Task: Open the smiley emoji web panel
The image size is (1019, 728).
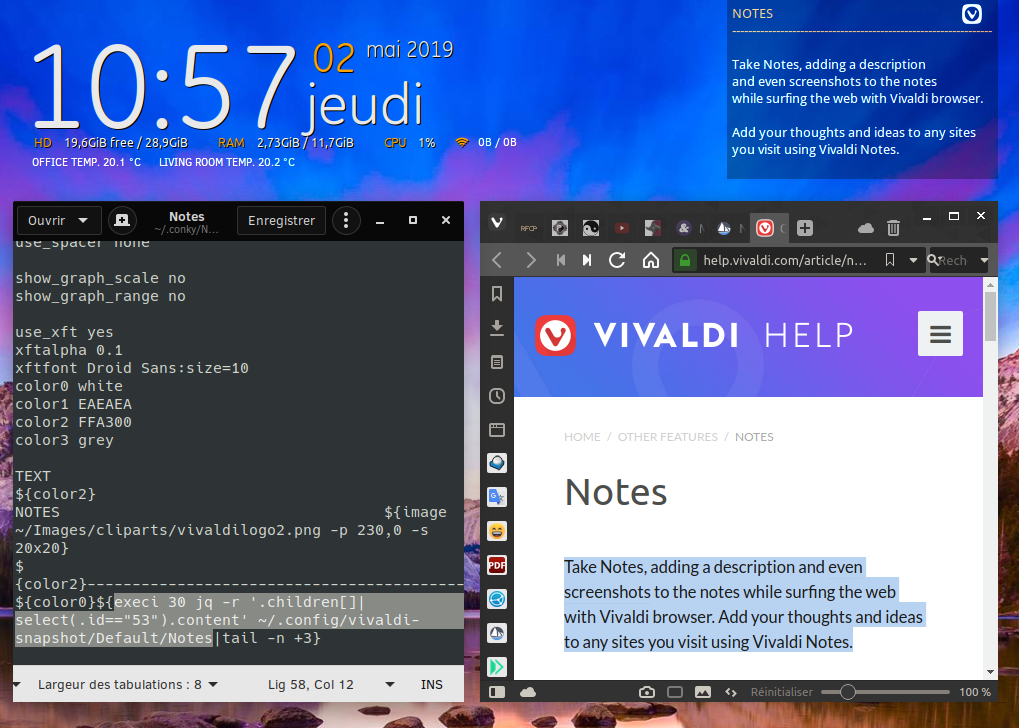Action: coord(497,531)
